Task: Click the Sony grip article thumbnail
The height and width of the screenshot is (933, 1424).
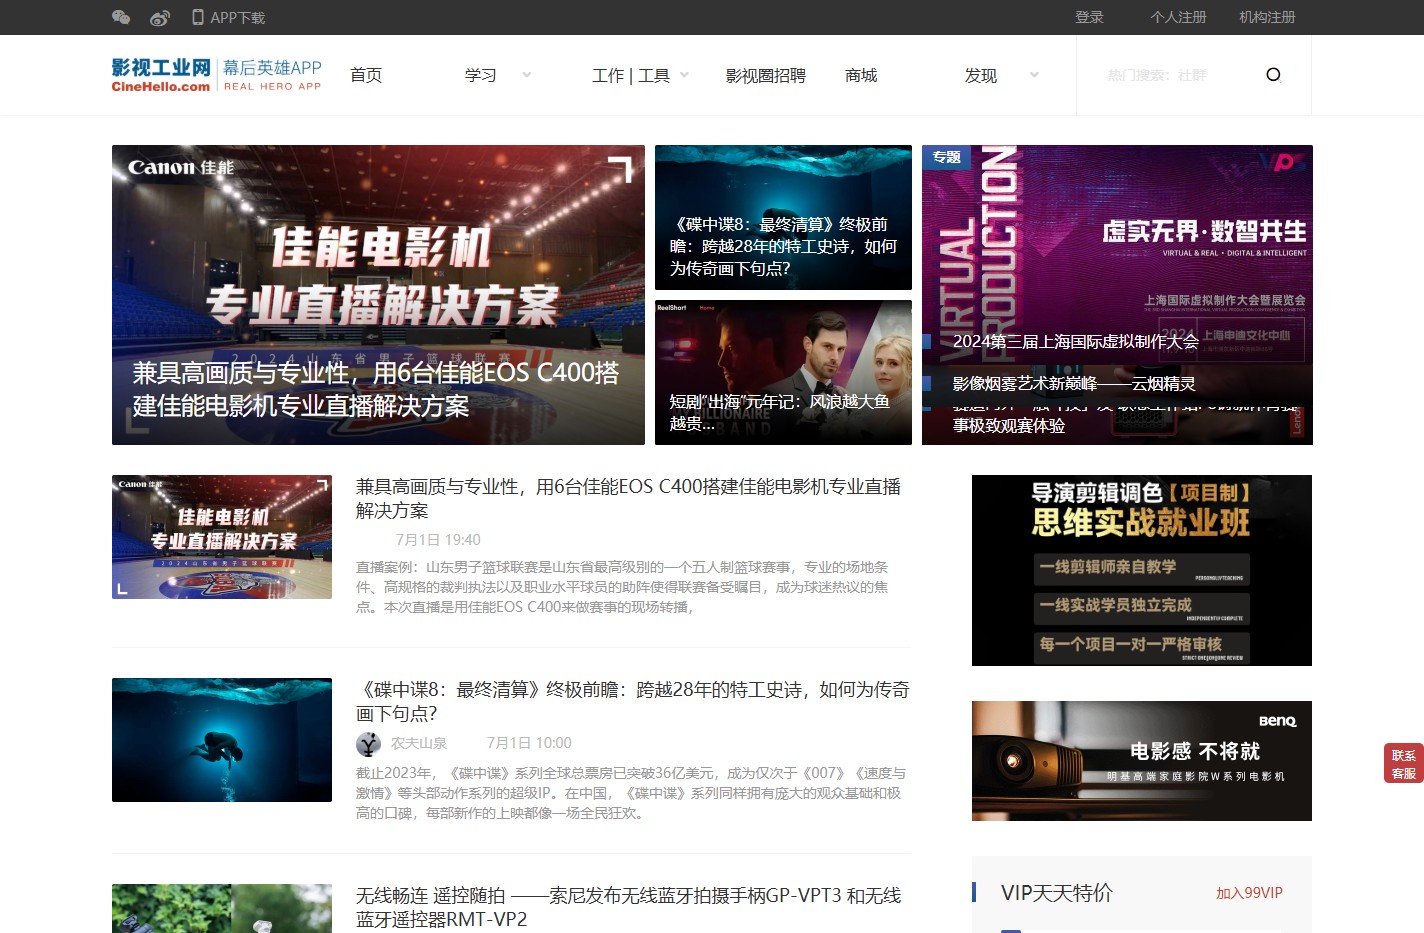Action: 222,908
